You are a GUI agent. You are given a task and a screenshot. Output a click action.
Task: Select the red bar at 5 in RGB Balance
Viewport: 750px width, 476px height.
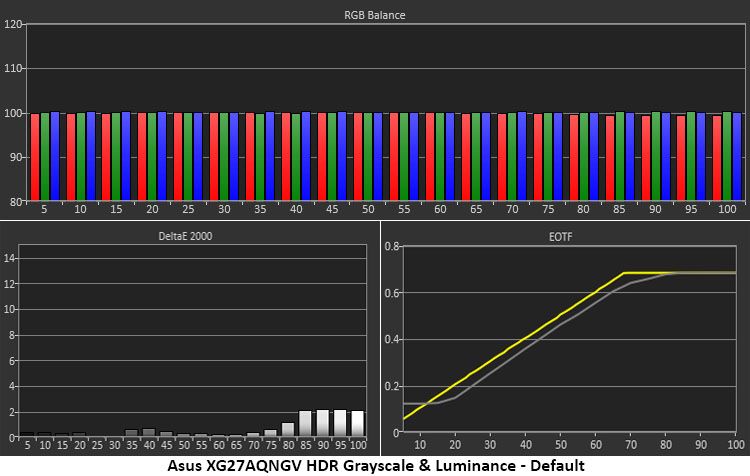tap(35, 157)
